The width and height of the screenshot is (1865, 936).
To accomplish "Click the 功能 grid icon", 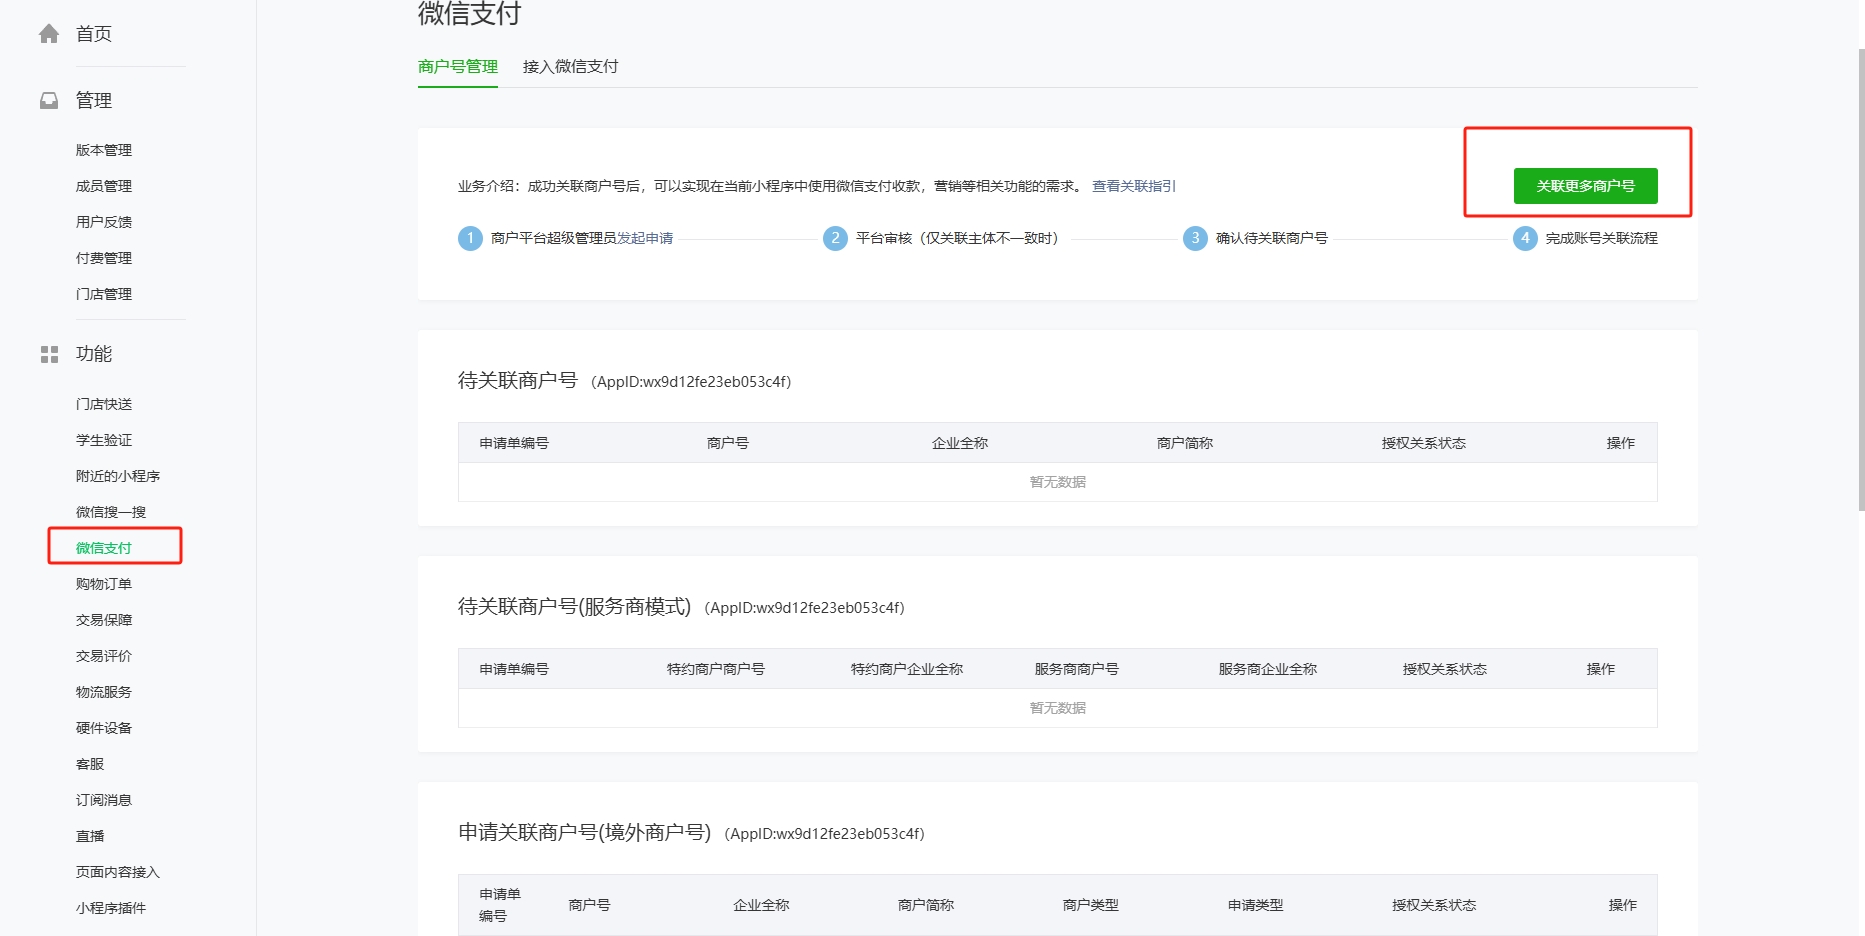I will (49, 354).
